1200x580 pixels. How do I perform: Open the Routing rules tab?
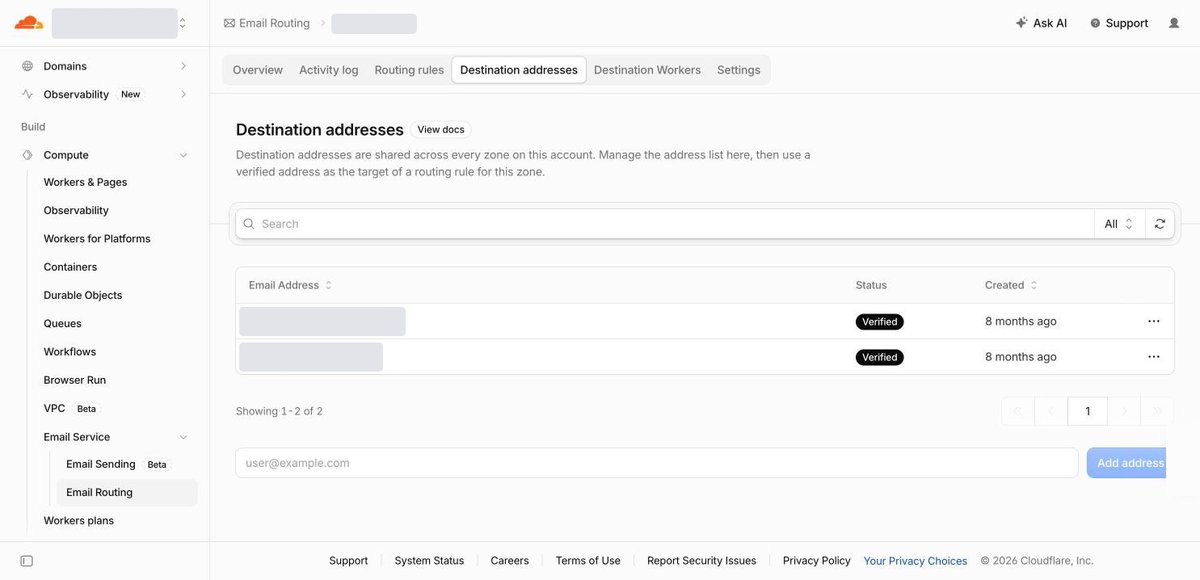tap(409, 70)
